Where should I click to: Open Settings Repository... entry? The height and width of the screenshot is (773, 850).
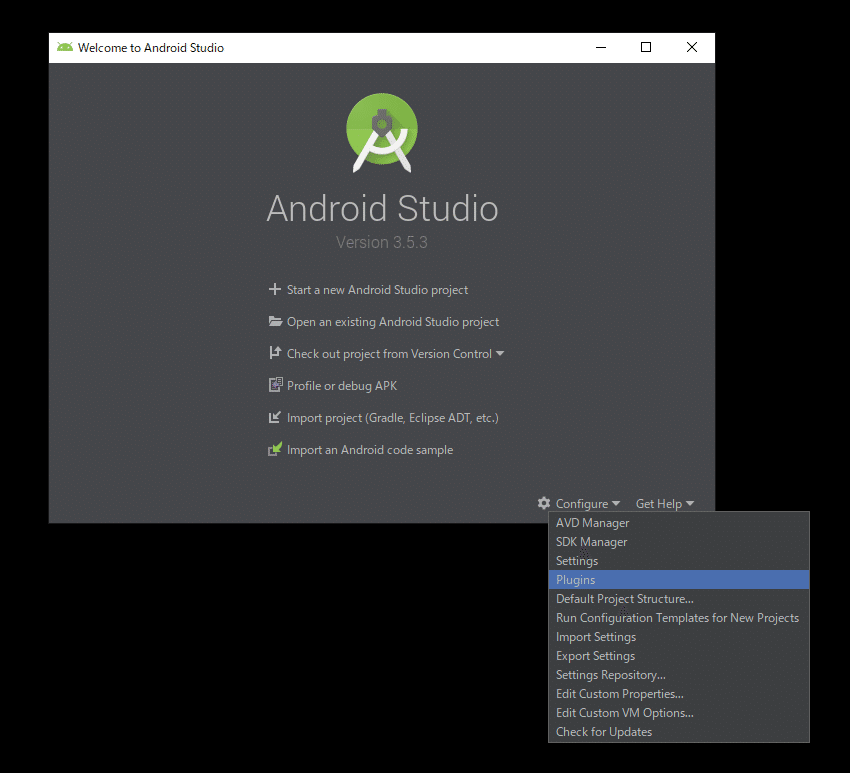click(679, 674)
